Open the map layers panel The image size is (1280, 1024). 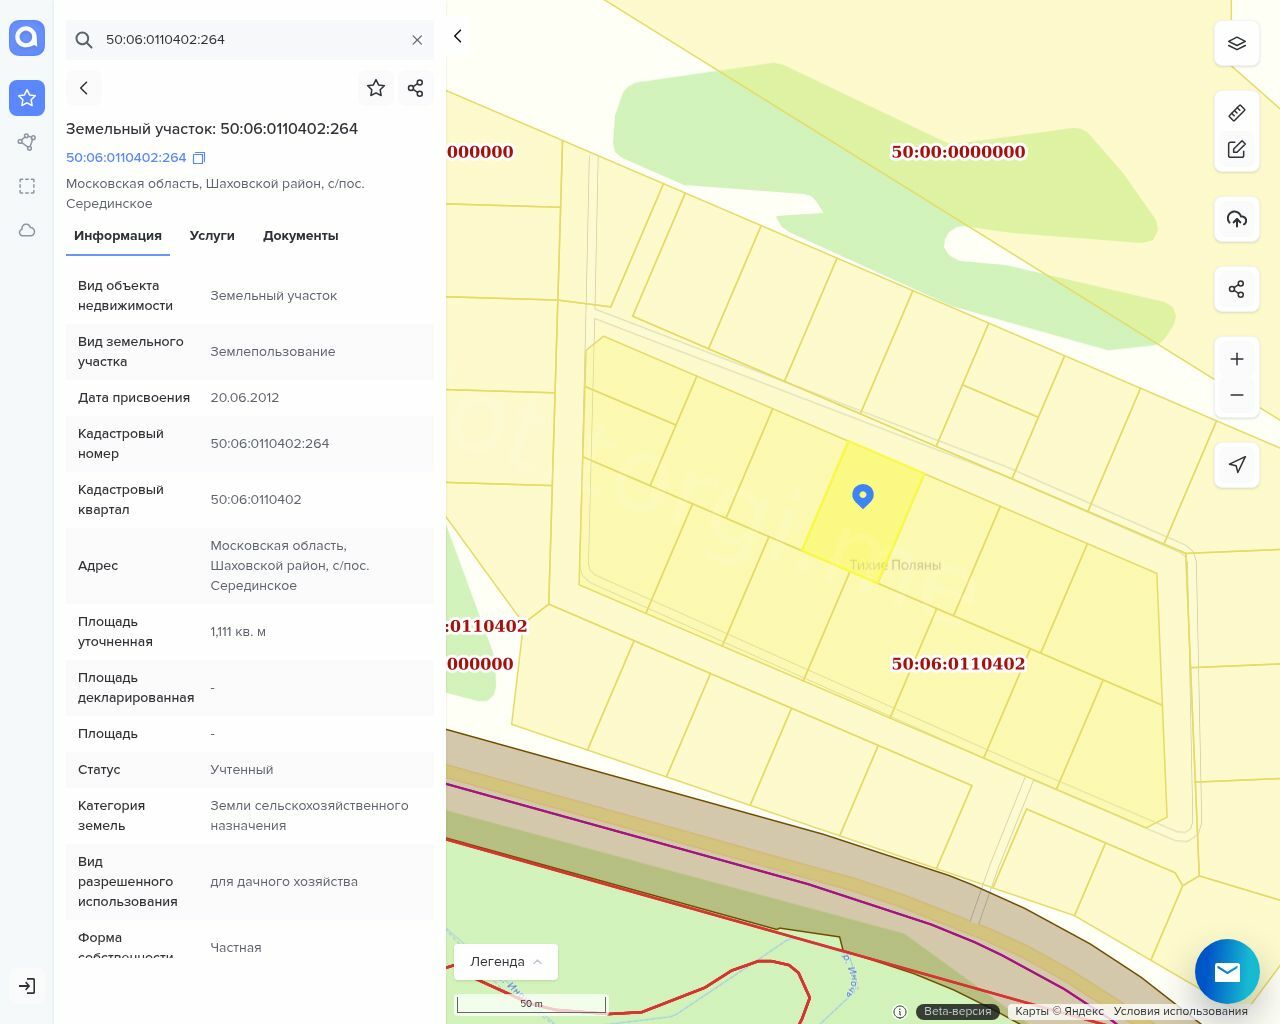tap(1236, 43)
